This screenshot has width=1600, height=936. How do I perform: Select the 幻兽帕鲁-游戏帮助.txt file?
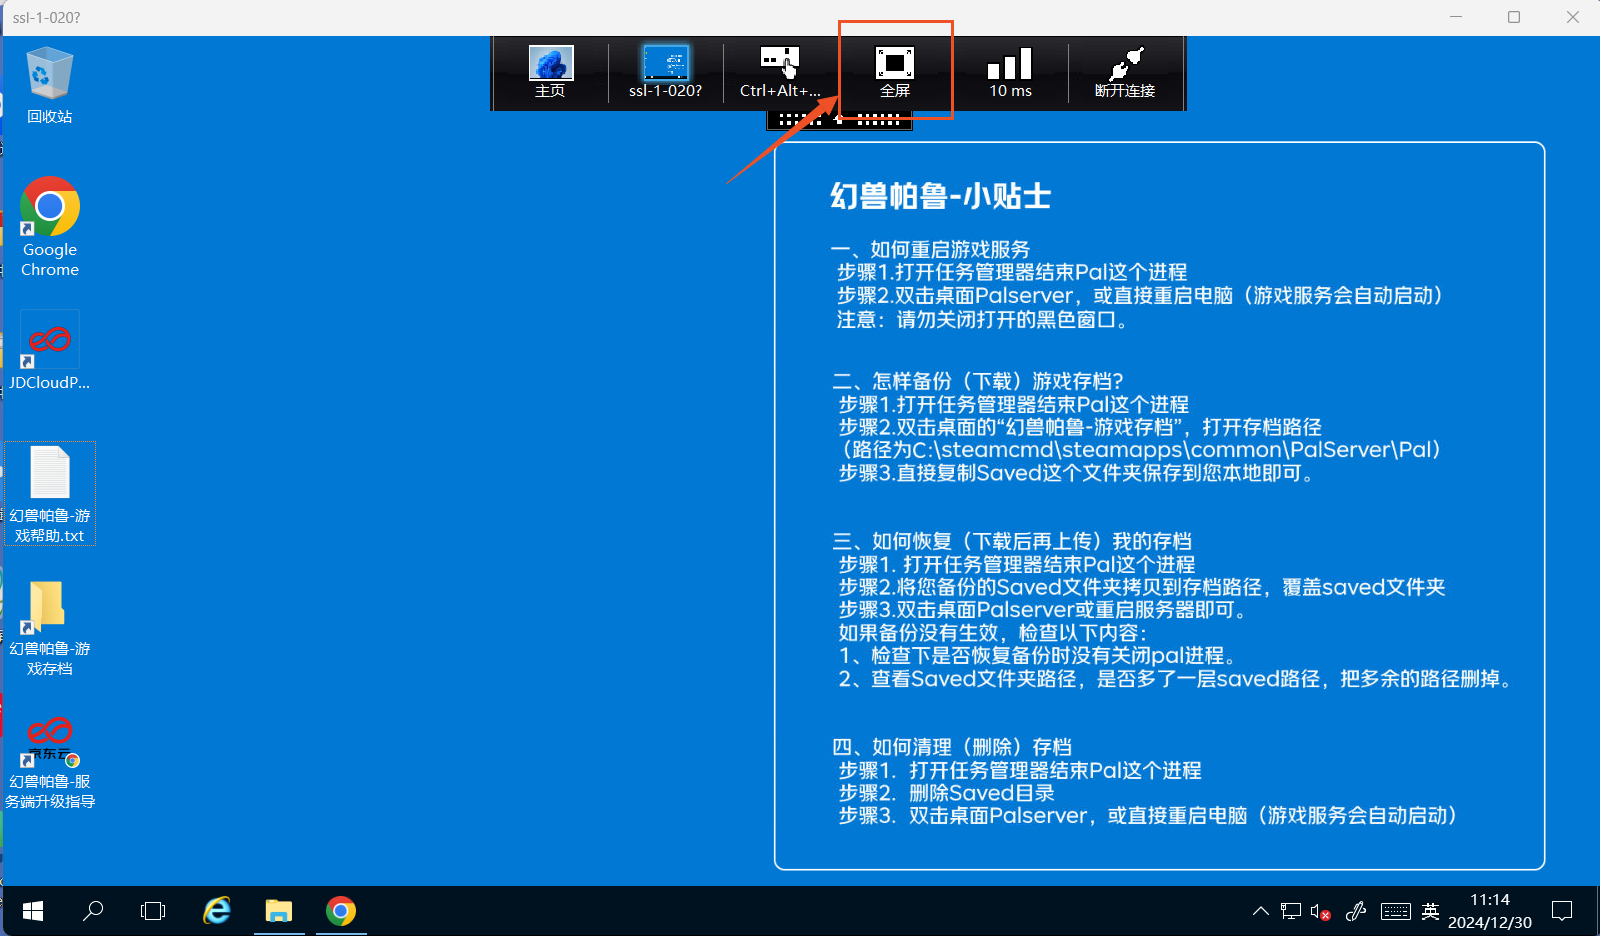point(50,494)
